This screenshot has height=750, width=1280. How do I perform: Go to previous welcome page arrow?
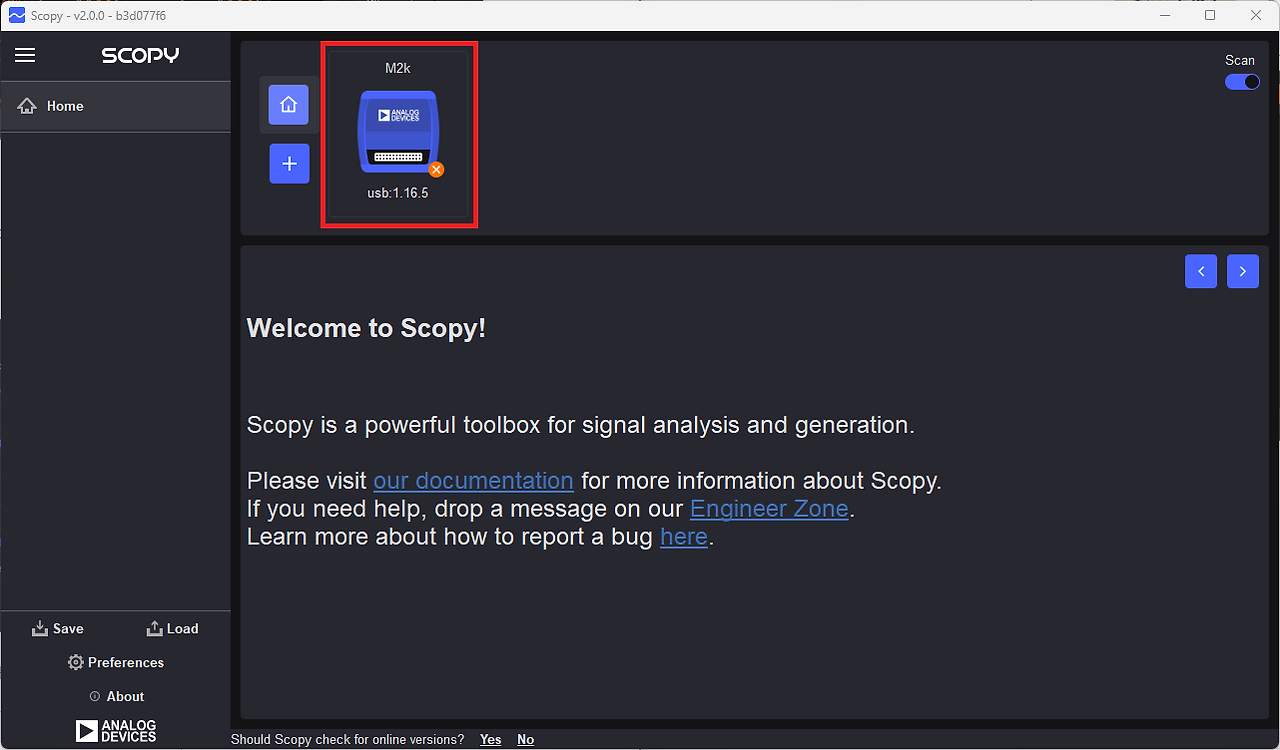coord(1201,271)
